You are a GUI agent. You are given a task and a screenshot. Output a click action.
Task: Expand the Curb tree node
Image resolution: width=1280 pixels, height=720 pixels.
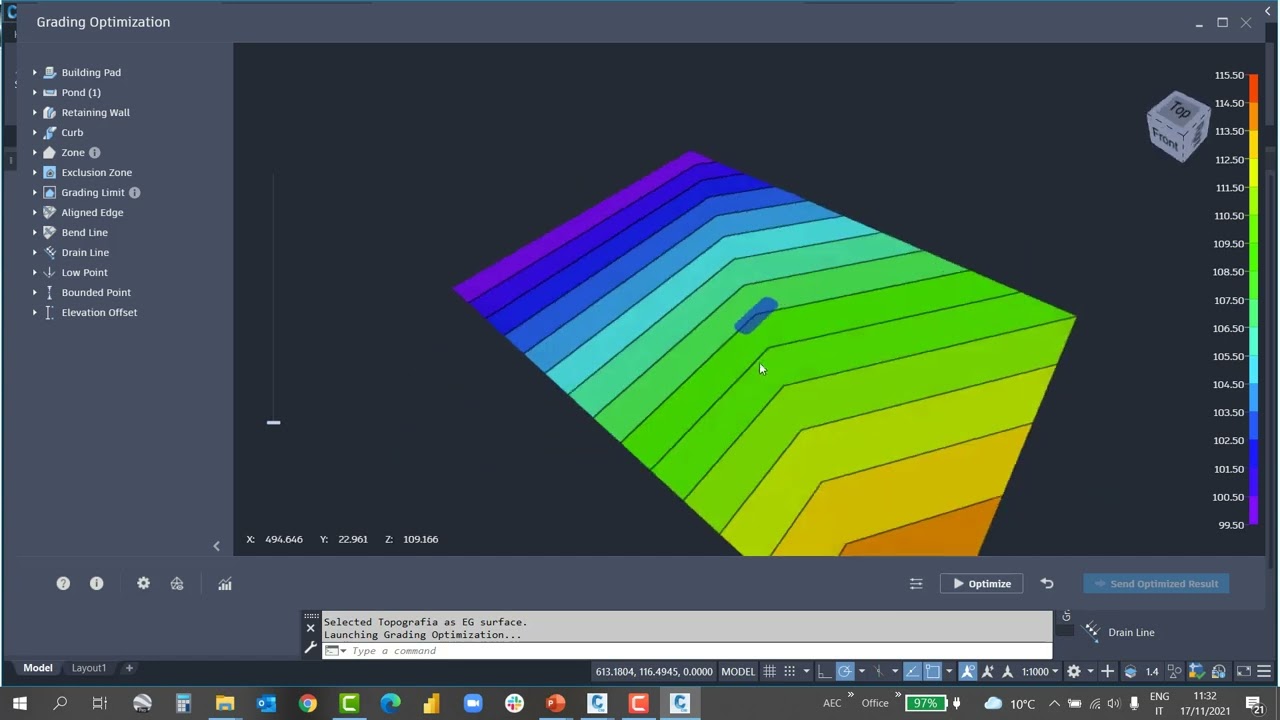pos(34,133)
